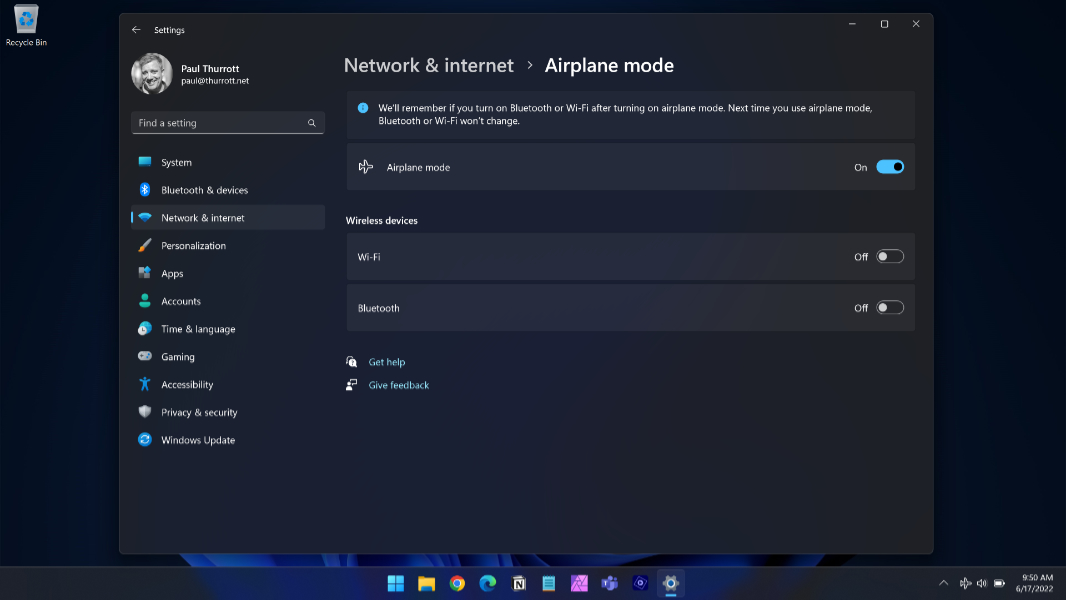Launch Google Chrome from the taskbar
The height and width of the screenshot is (600, 1066).
point(457,583)
